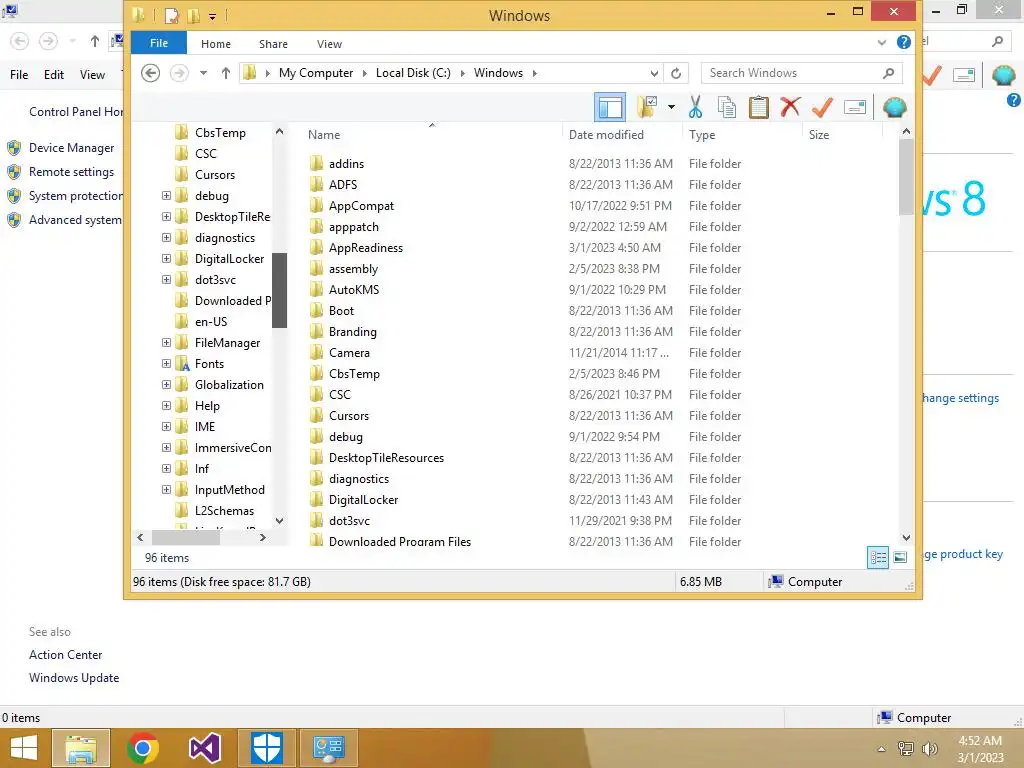Click Local Disk (C:) breadcrumb

point(413,73)
